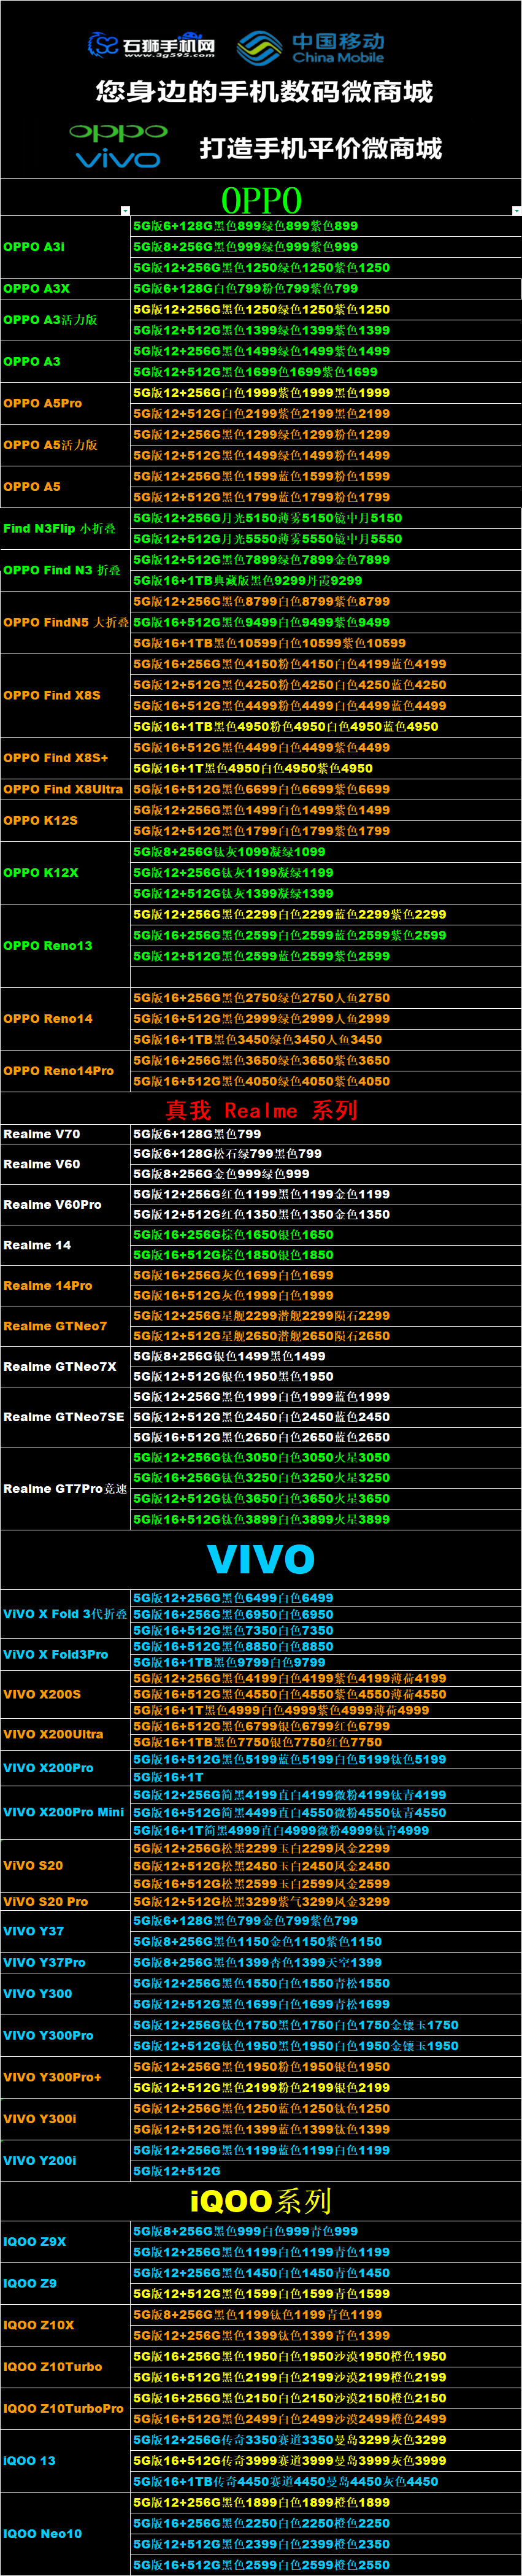Open the filter dropdown left of OPPO header
This screenshot has height=2576, width=522.
coord(125,211)
